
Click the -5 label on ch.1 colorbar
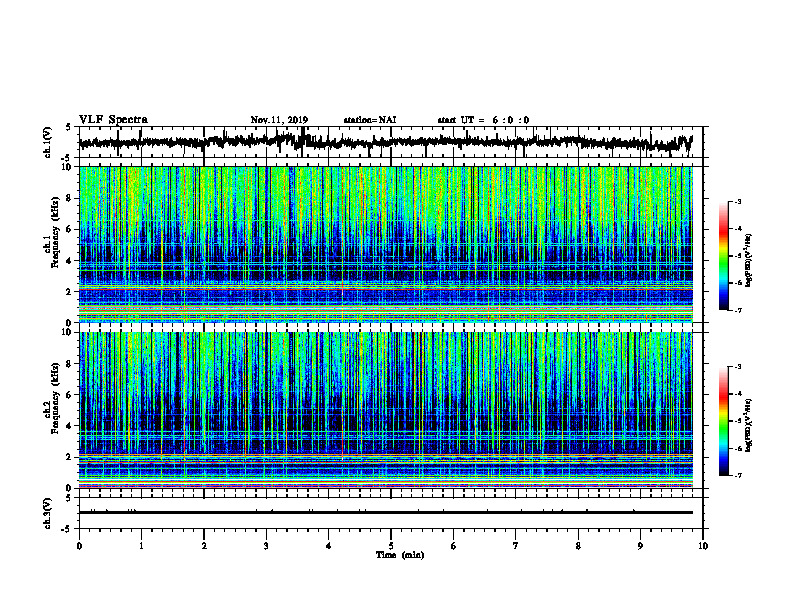[737, 256]
